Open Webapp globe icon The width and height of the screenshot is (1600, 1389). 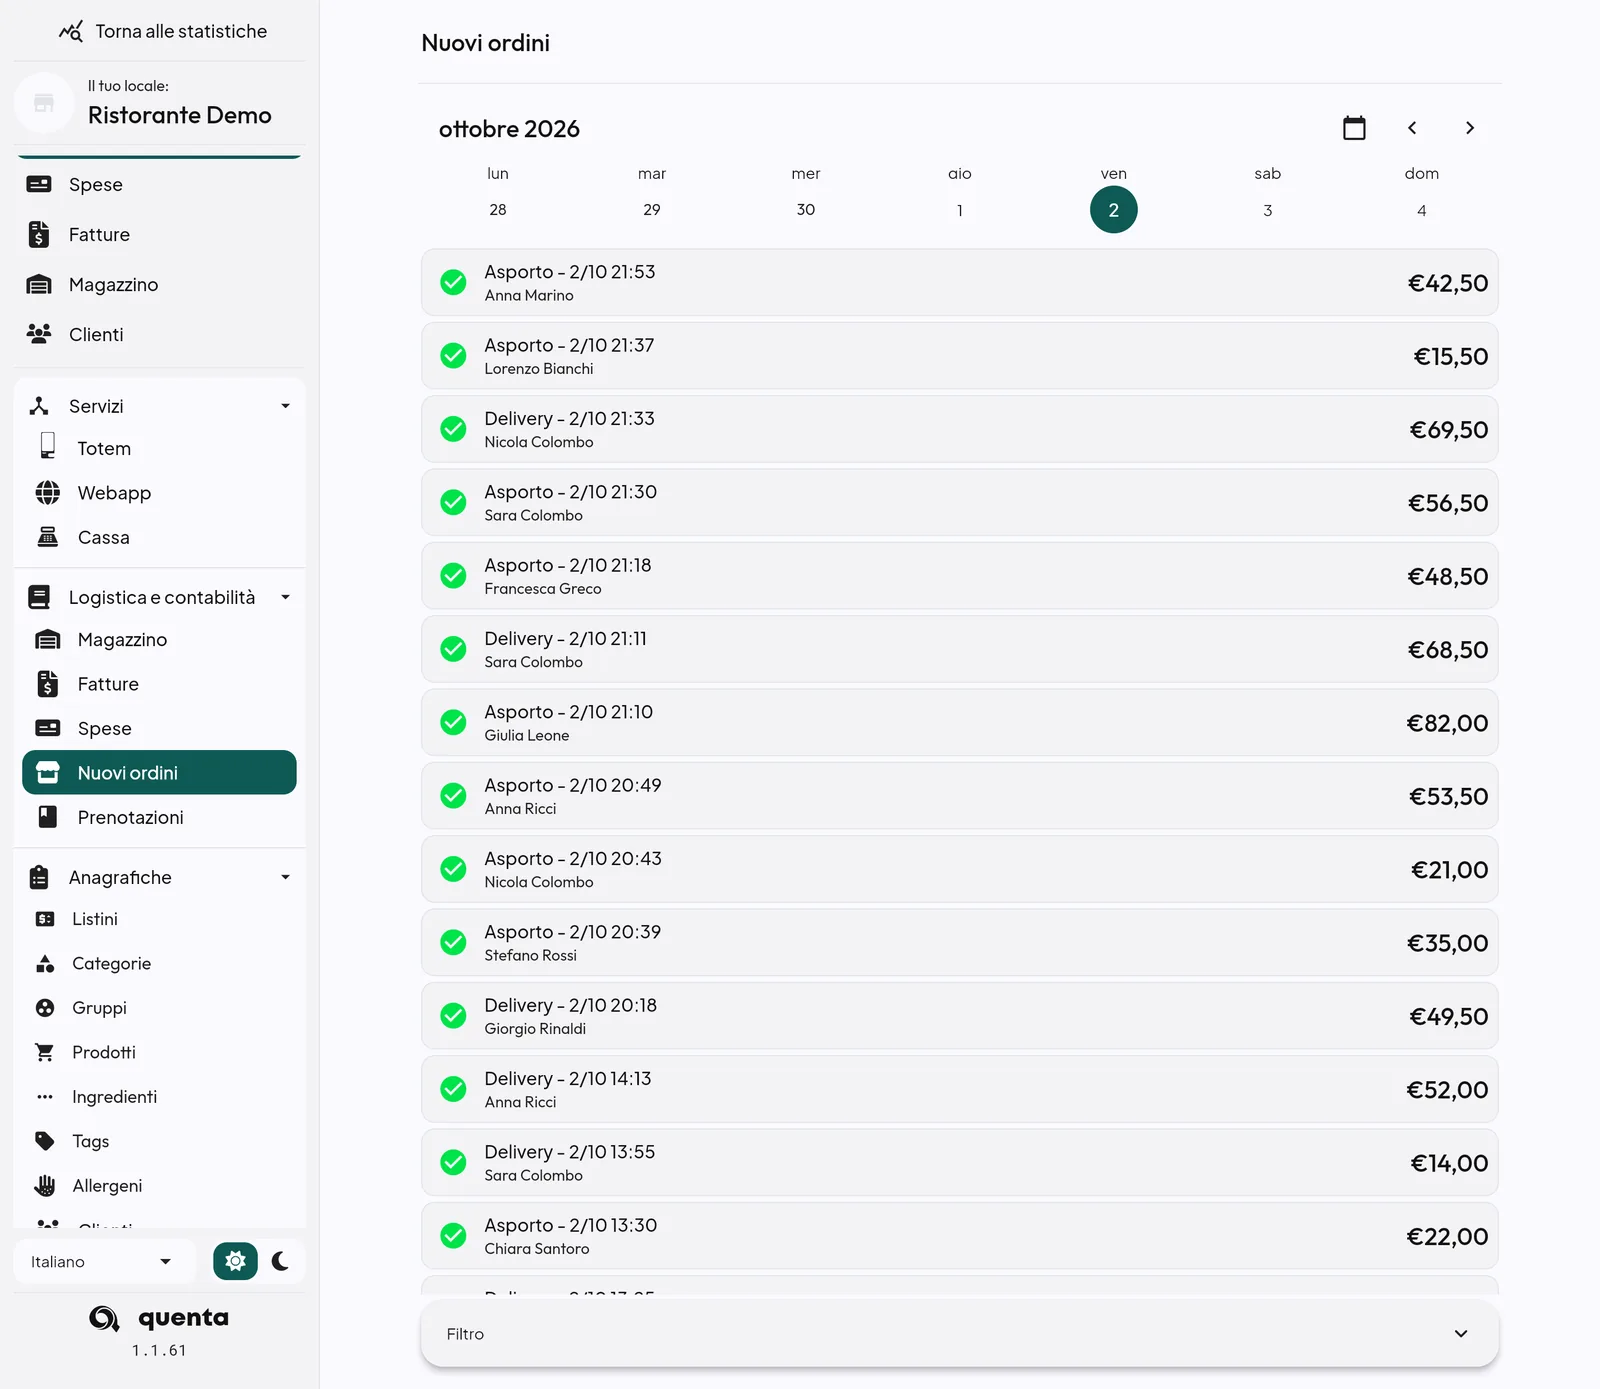(47, 493)
